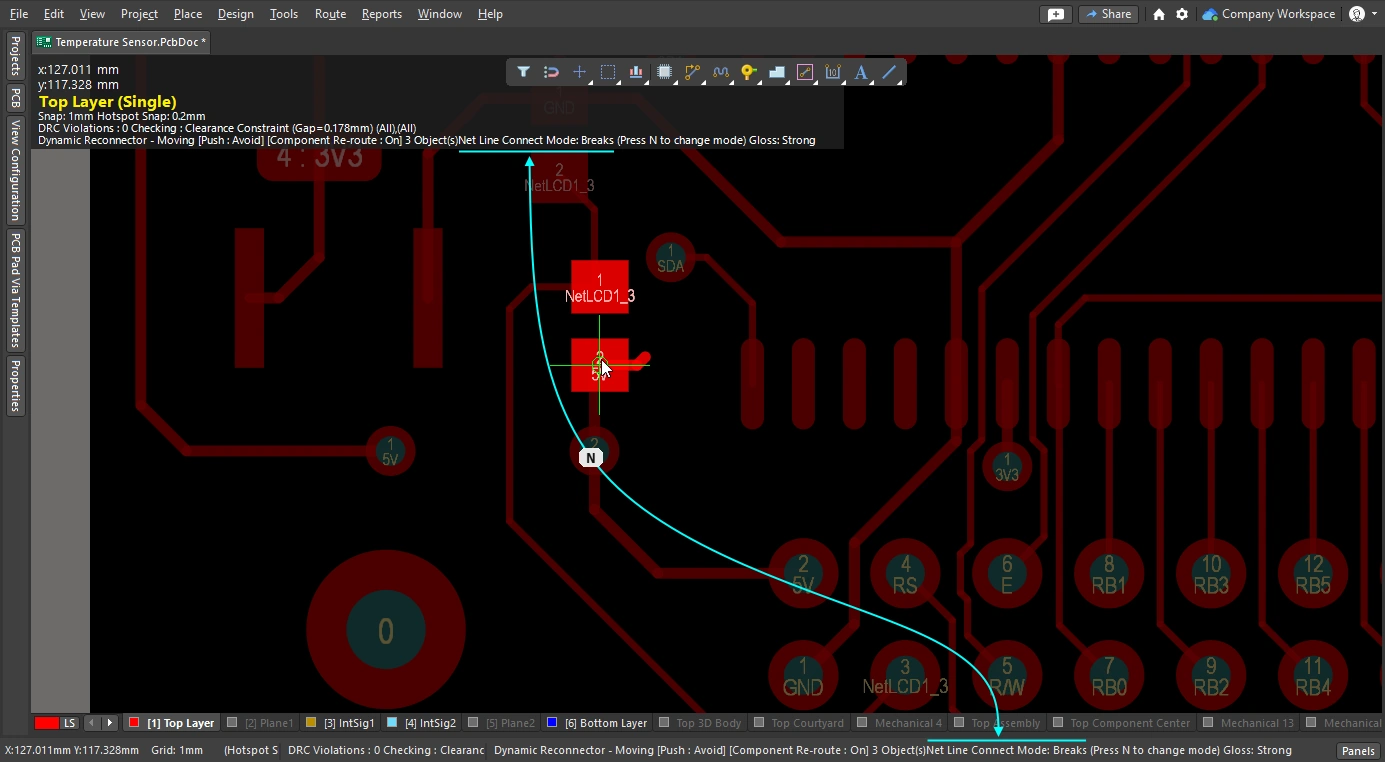Open the notifications message icon

pyautogui.click(x=1055, y=14)
